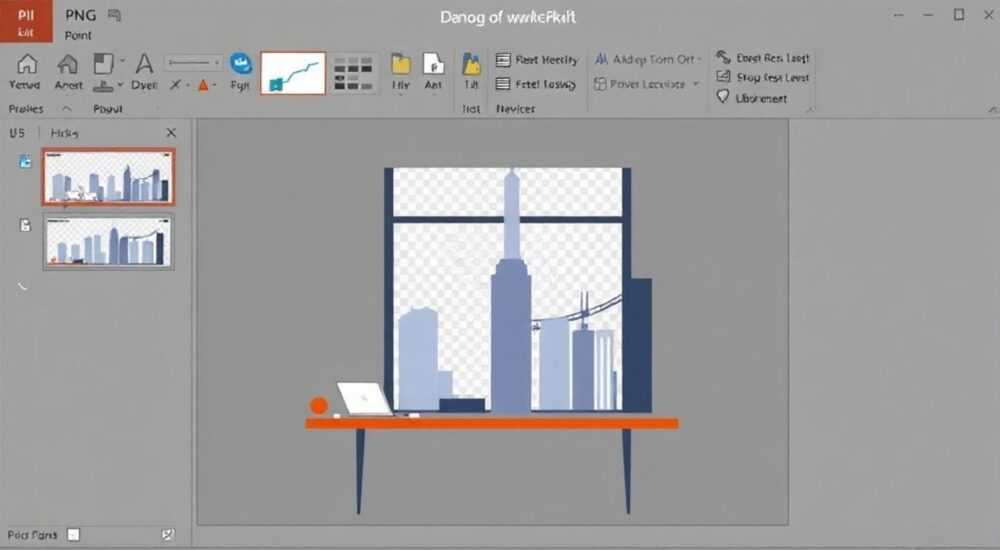Toggle the Stop Test Level checkbox option

[x=723, y=77]
